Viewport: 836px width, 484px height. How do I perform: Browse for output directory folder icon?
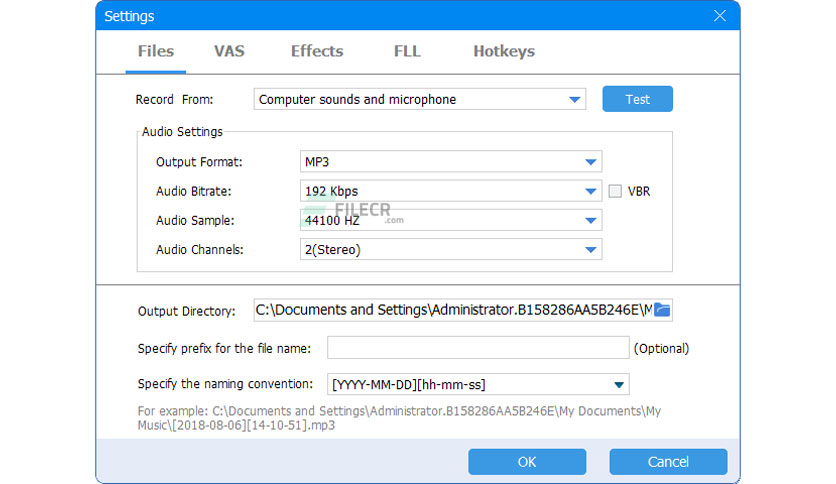click(x=662, y=310)
